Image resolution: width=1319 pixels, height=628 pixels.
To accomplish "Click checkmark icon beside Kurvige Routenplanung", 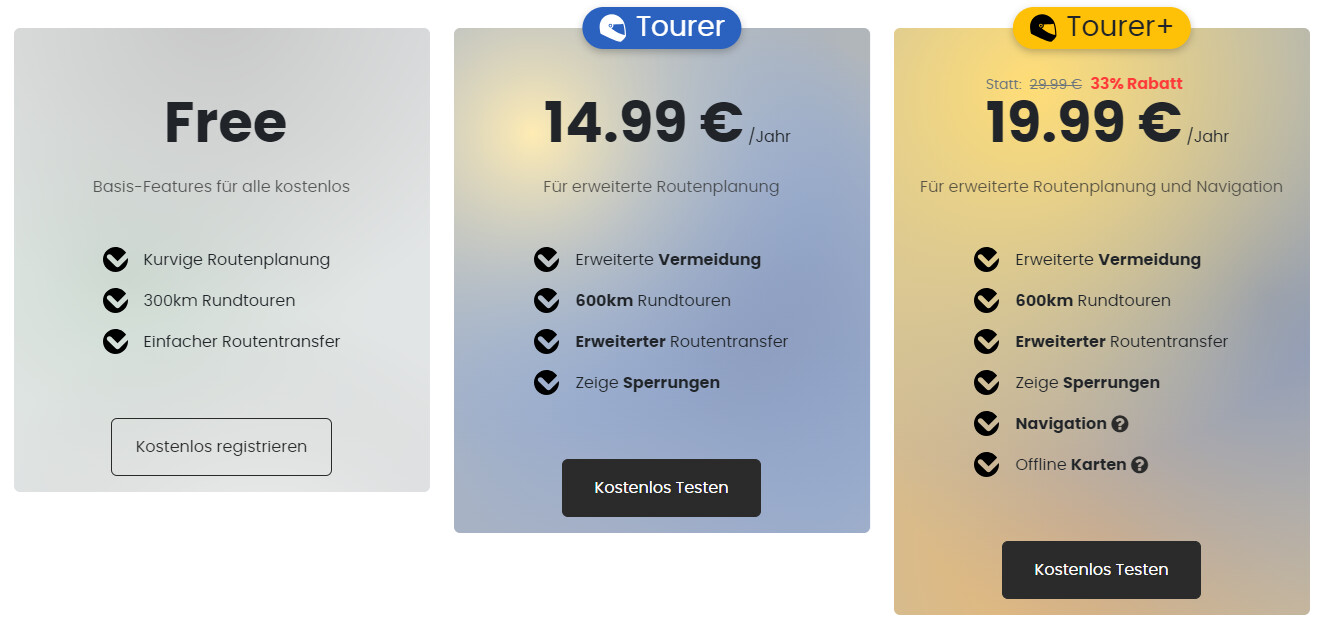I will 115,260.
